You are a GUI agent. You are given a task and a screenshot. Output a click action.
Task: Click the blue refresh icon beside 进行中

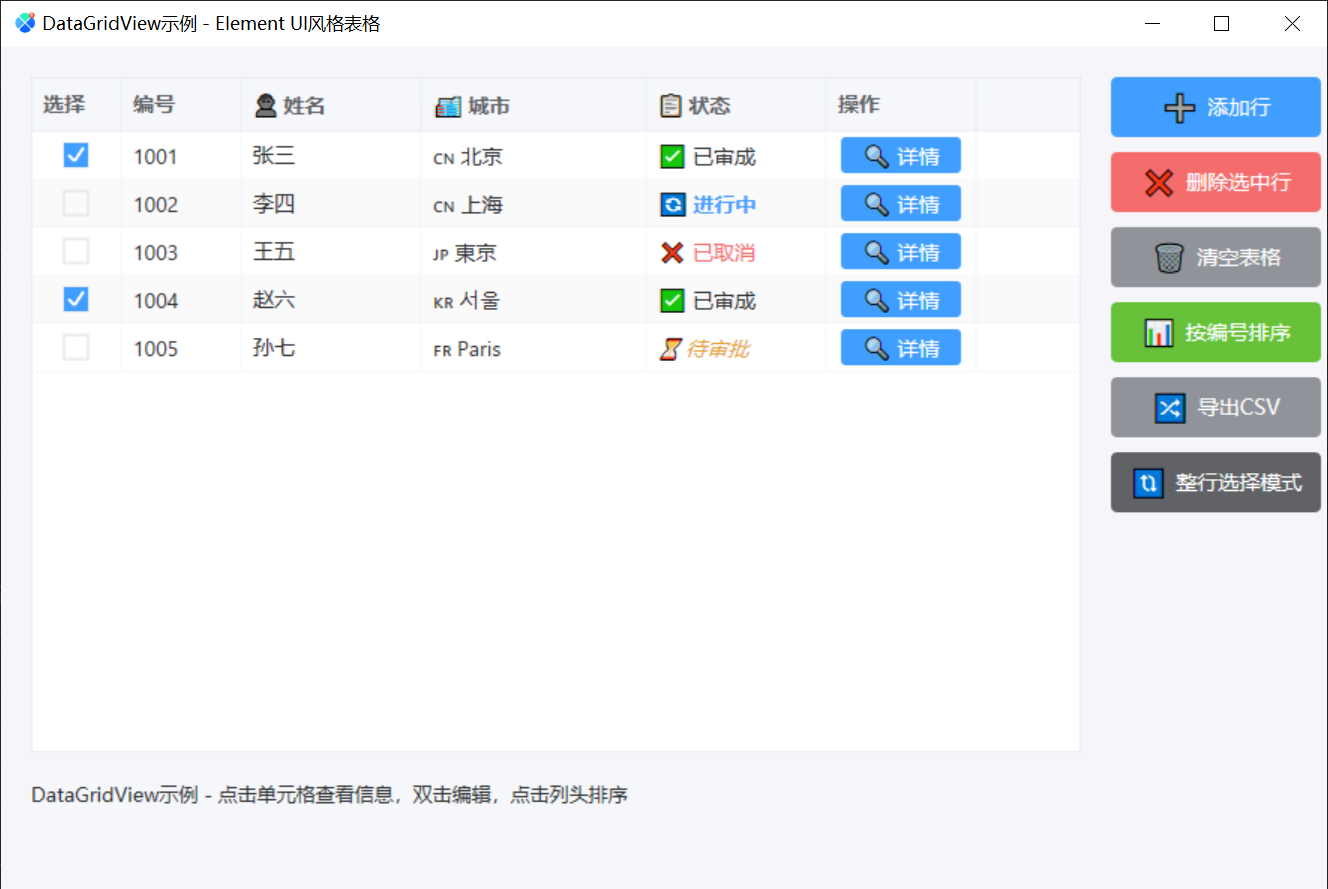(x=671, y=204)
